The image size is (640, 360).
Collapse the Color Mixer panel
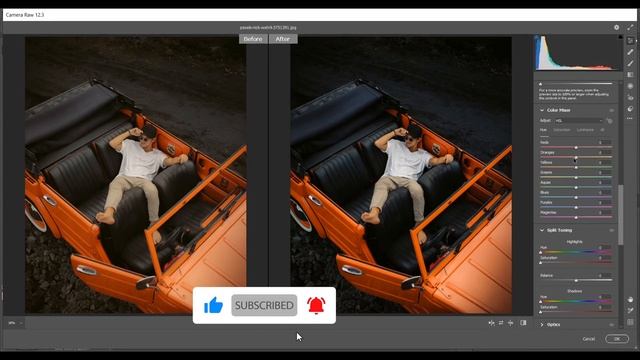point(542,110)
